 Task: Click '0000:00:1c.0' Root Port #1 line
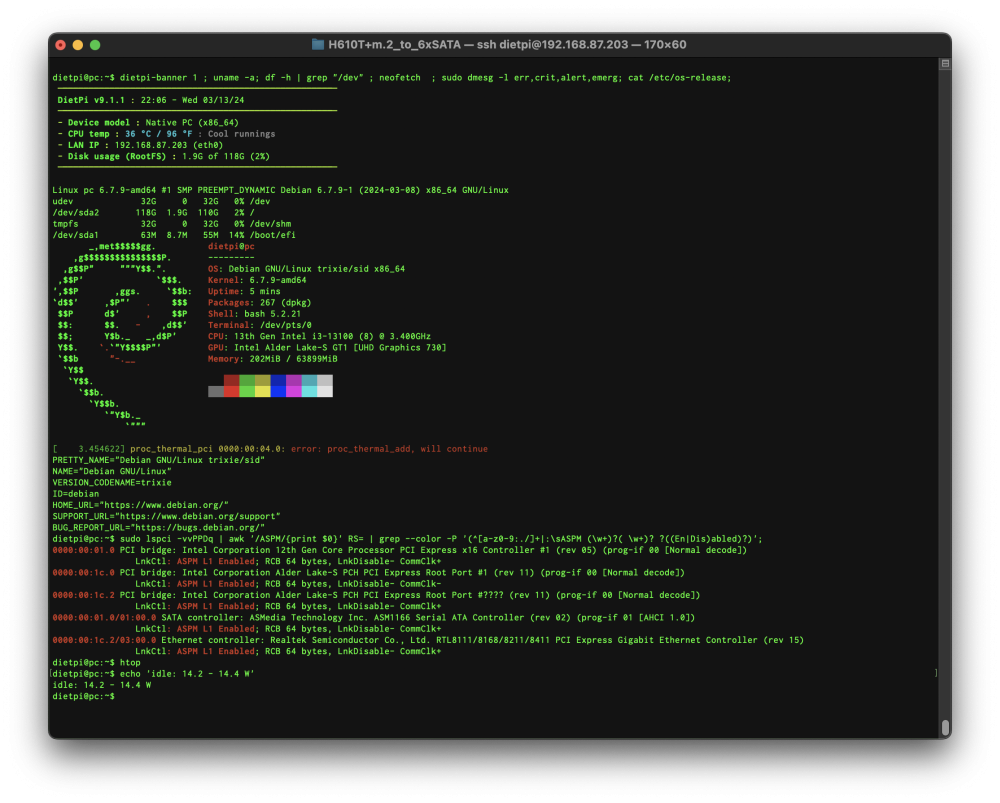[368, 573]
